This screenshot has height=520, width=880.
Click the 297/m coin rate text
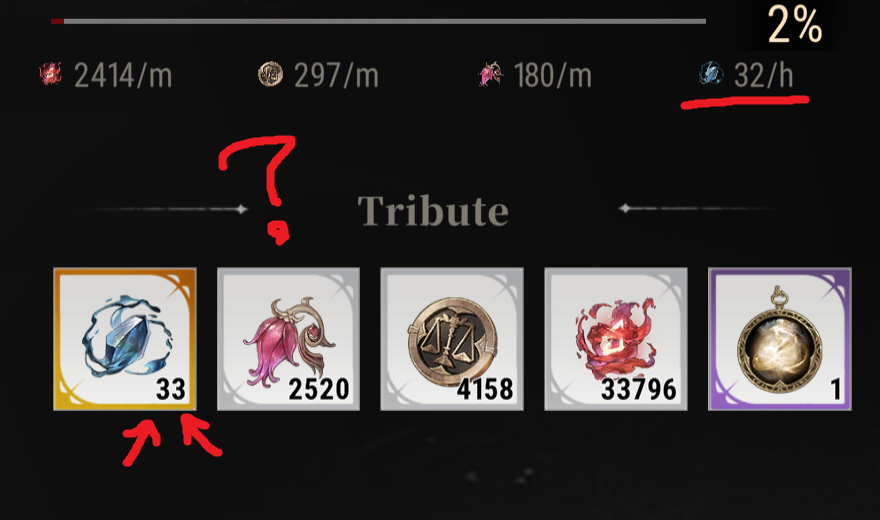coord(336,75)
